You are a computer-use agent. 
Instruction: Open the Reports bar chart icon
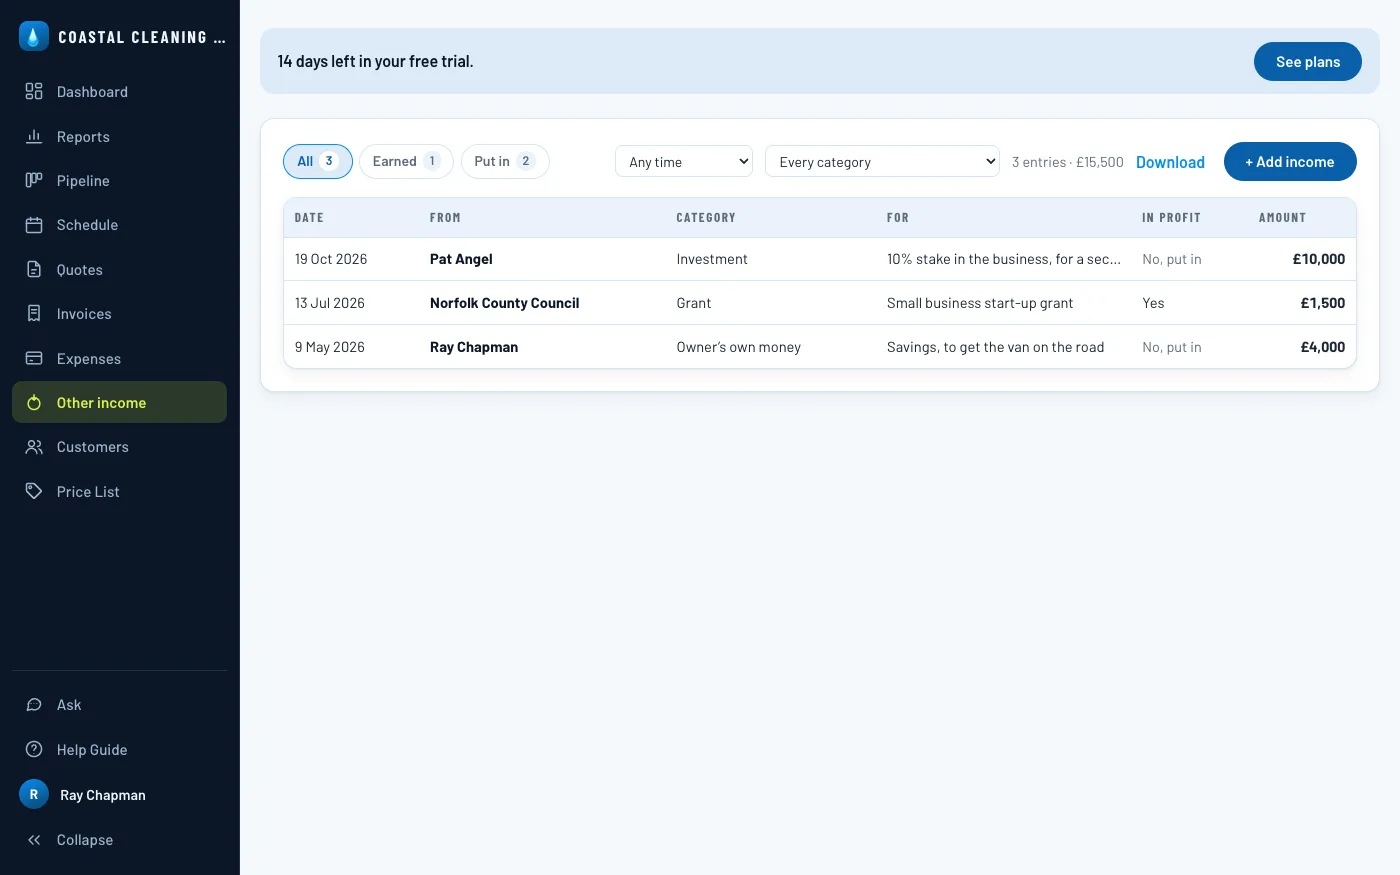34,137
